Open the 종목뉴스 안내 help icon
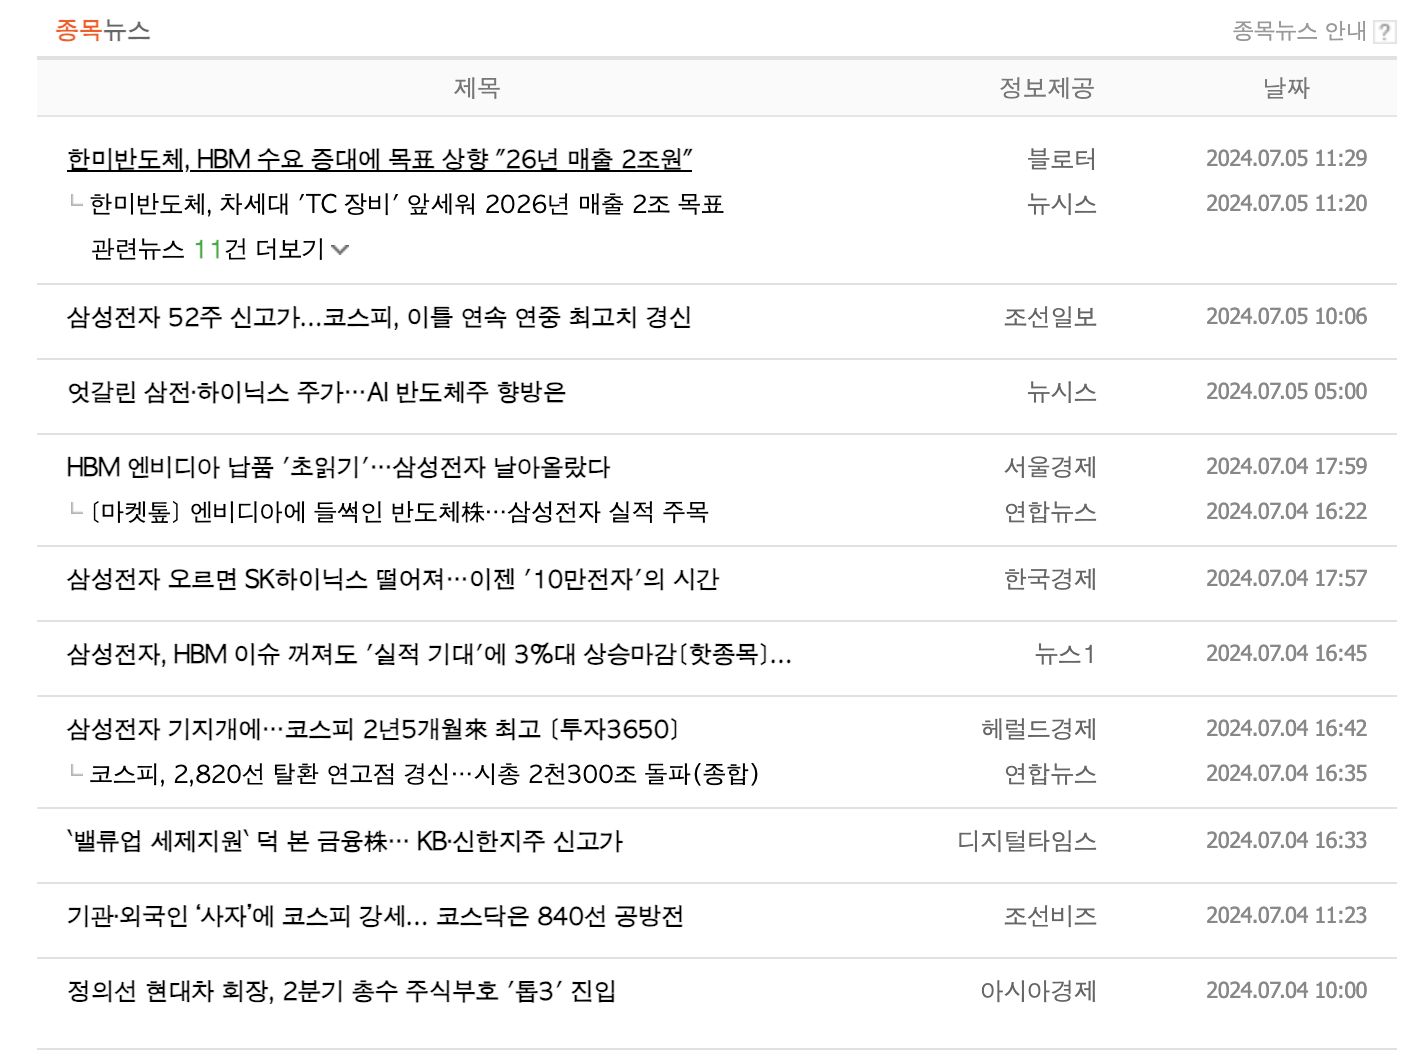Viewport: 1418px width, 1064px height. point(1385,31)
